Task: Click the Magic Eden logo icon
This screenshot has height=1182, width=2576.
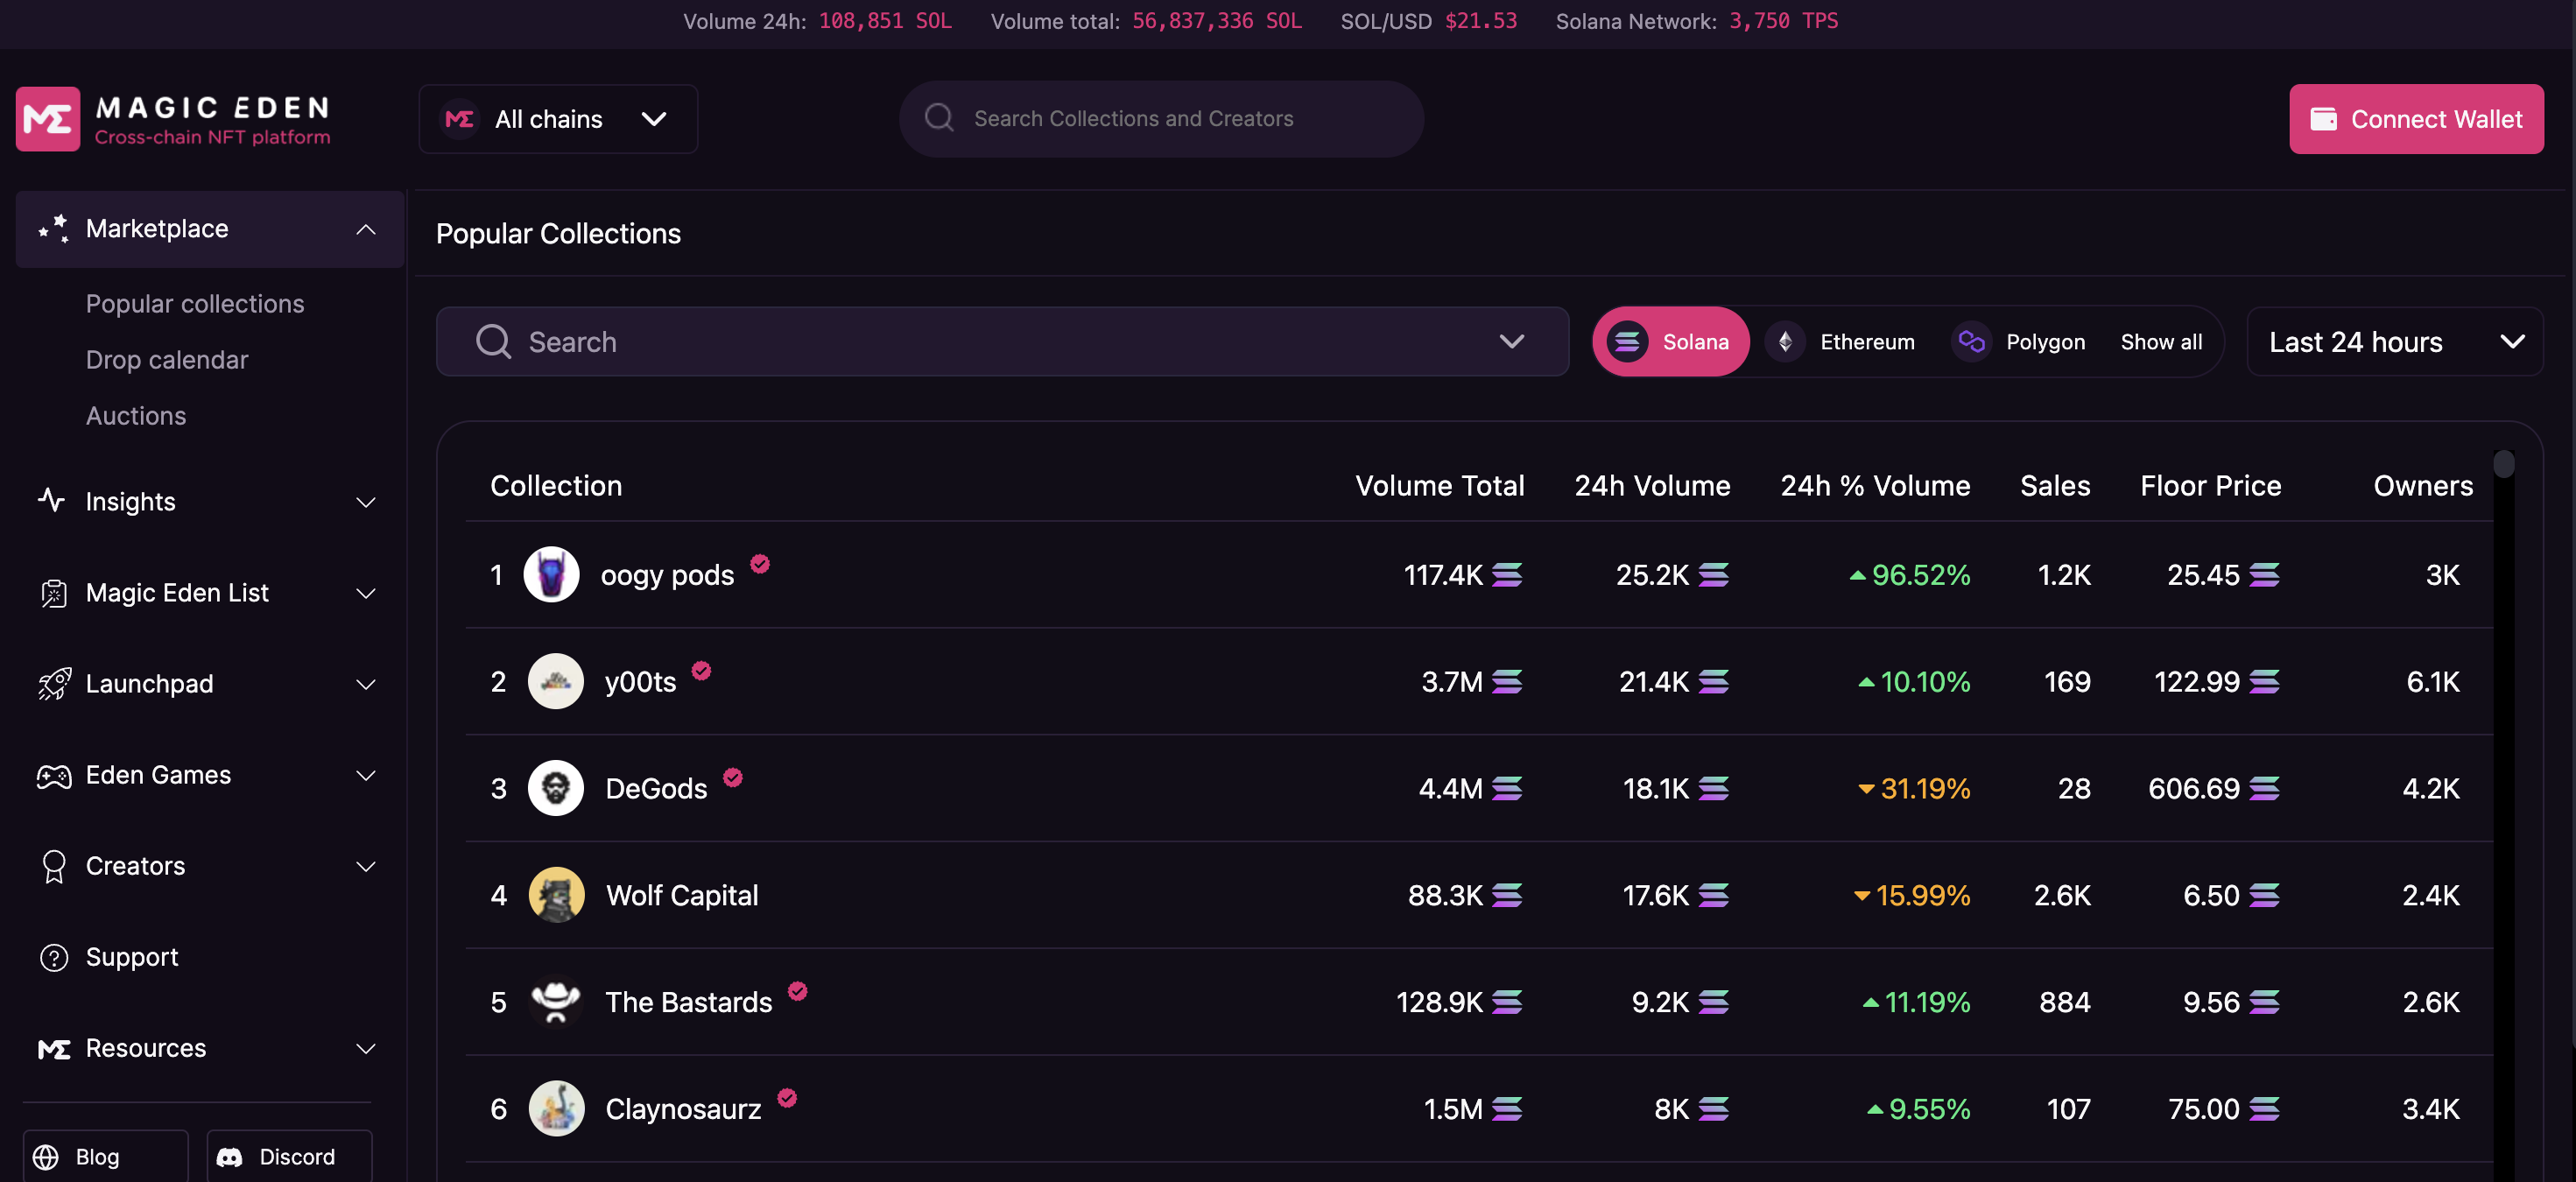Action: pos(48,119)
